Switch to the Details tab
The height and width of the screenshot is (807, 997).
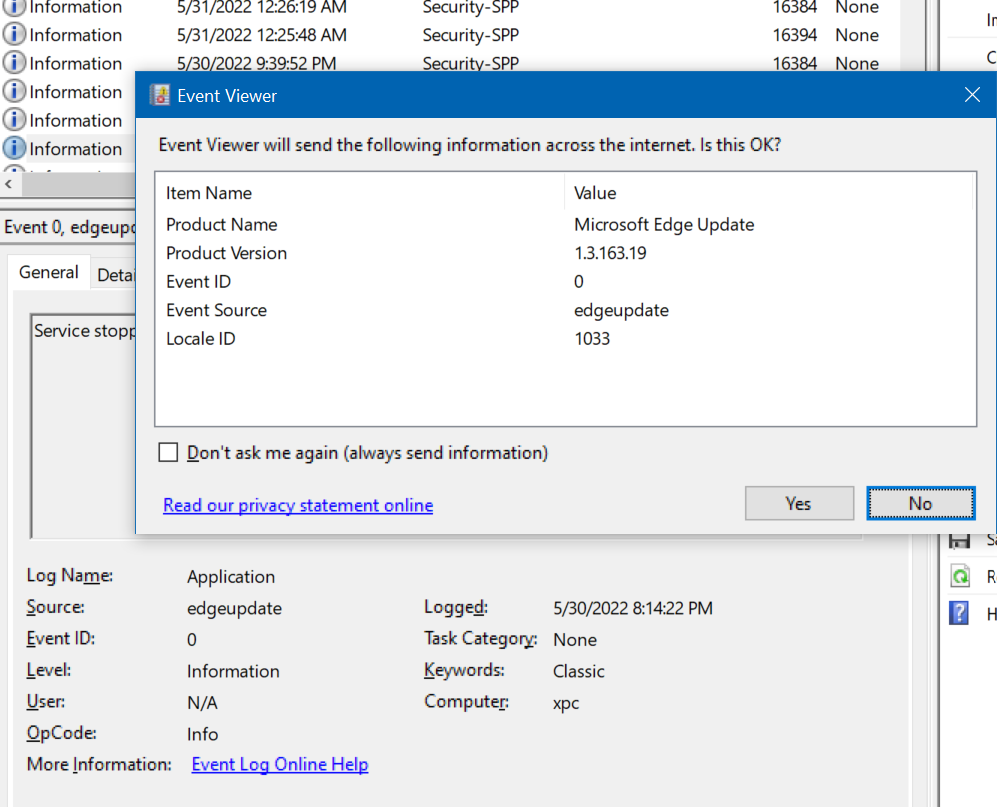115,275
